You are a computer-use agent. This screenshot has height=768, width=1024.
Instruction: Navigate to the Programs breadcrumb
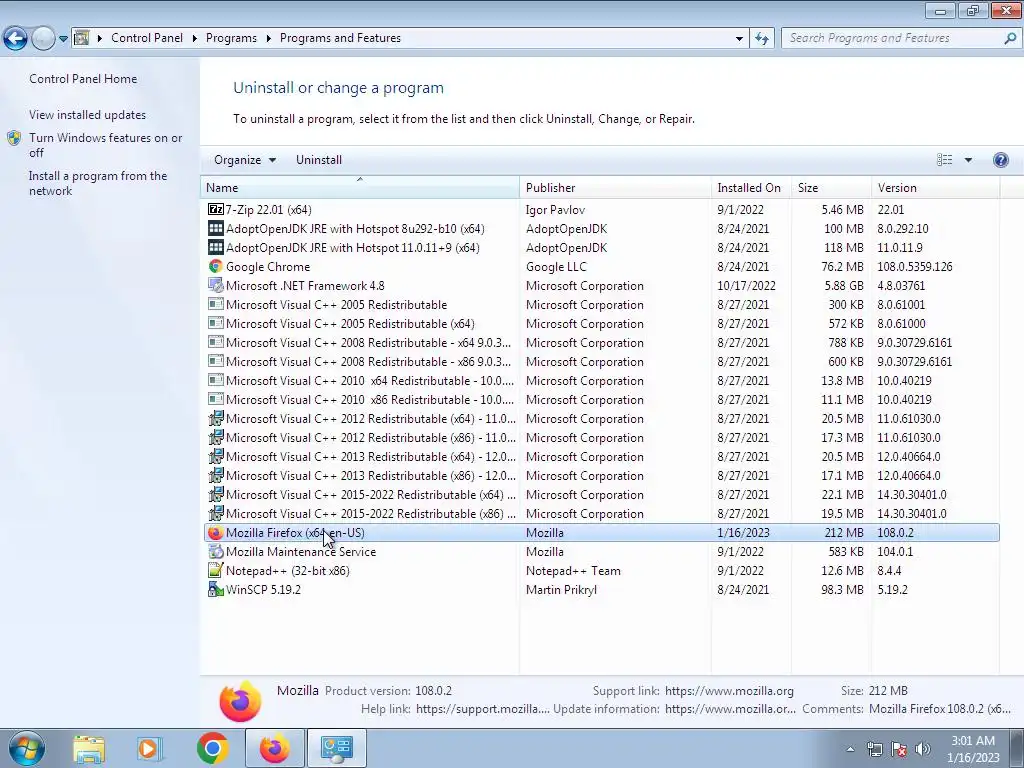coord(231,38)
